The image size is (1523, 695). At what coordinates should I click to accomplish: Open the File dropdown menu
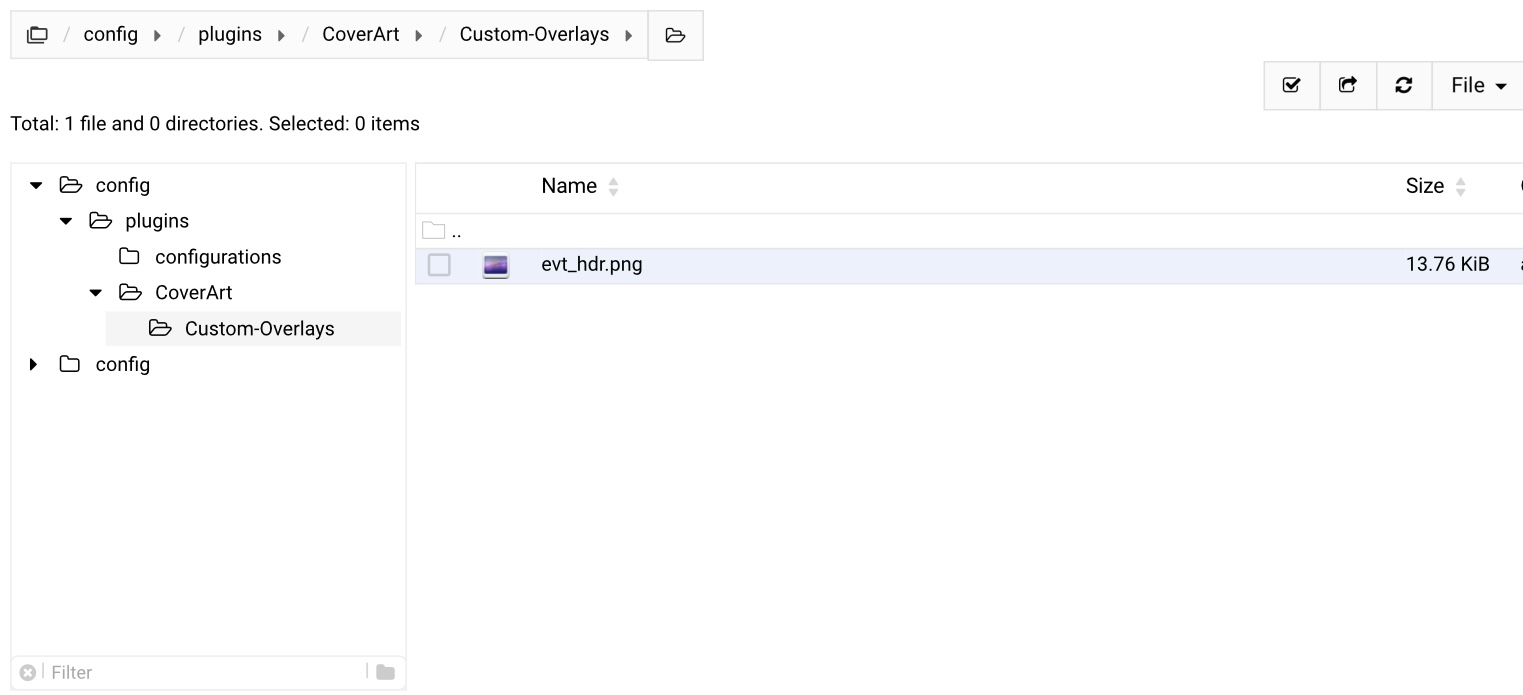[x=1478, y=86]
